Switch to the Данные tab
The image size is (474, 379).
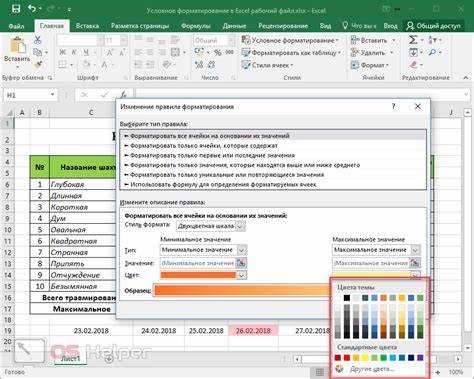(234, 26)
